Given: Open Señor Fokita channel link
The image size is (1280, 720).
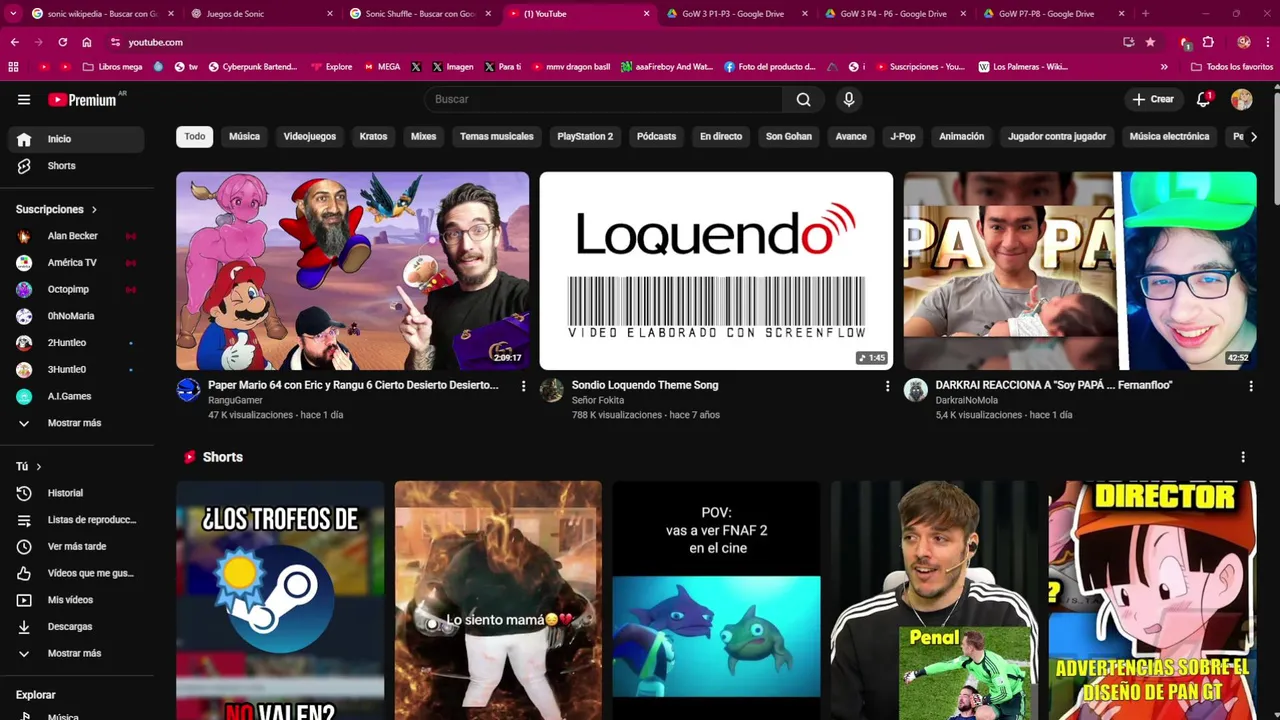Looking at the screenshot, I should 598,400.
